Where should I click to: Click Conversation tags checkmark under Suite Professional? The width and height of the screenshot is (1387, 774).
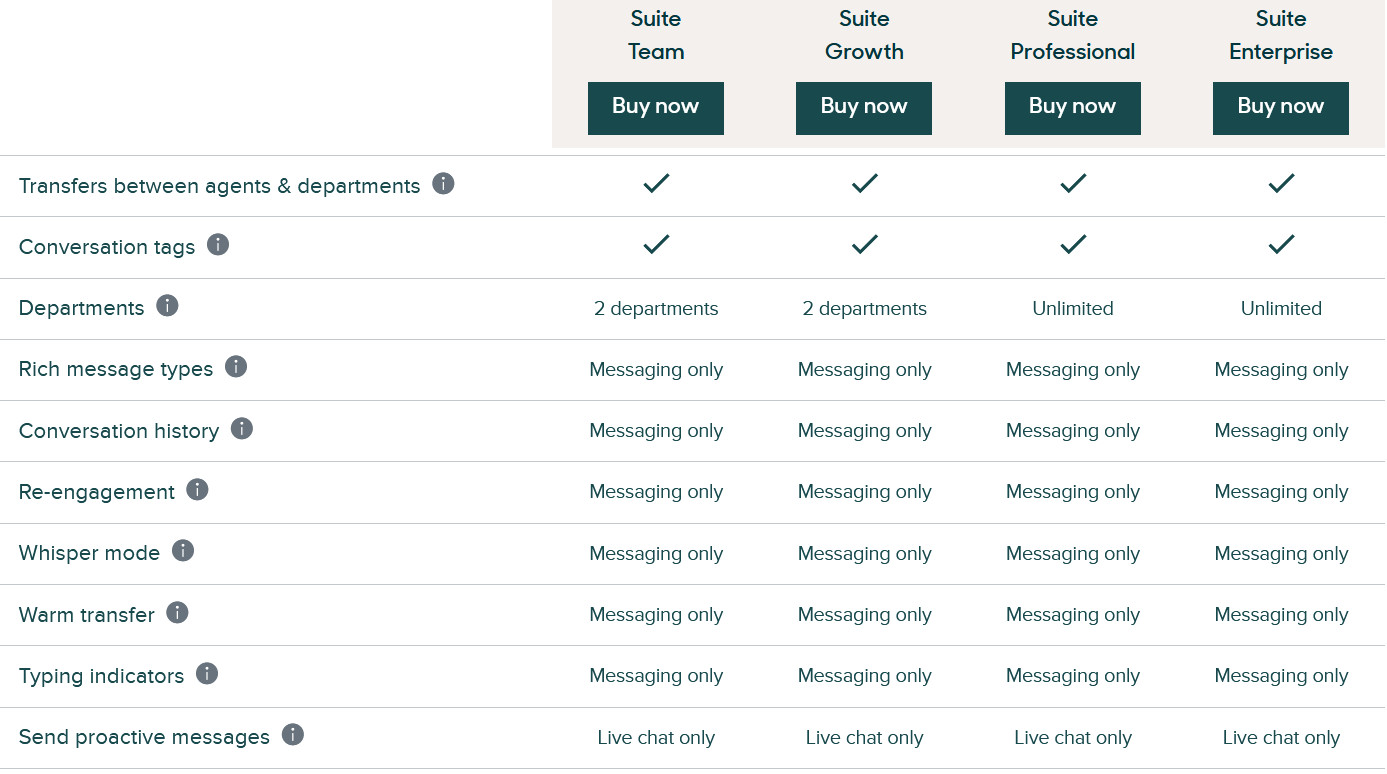point(1073,244)
